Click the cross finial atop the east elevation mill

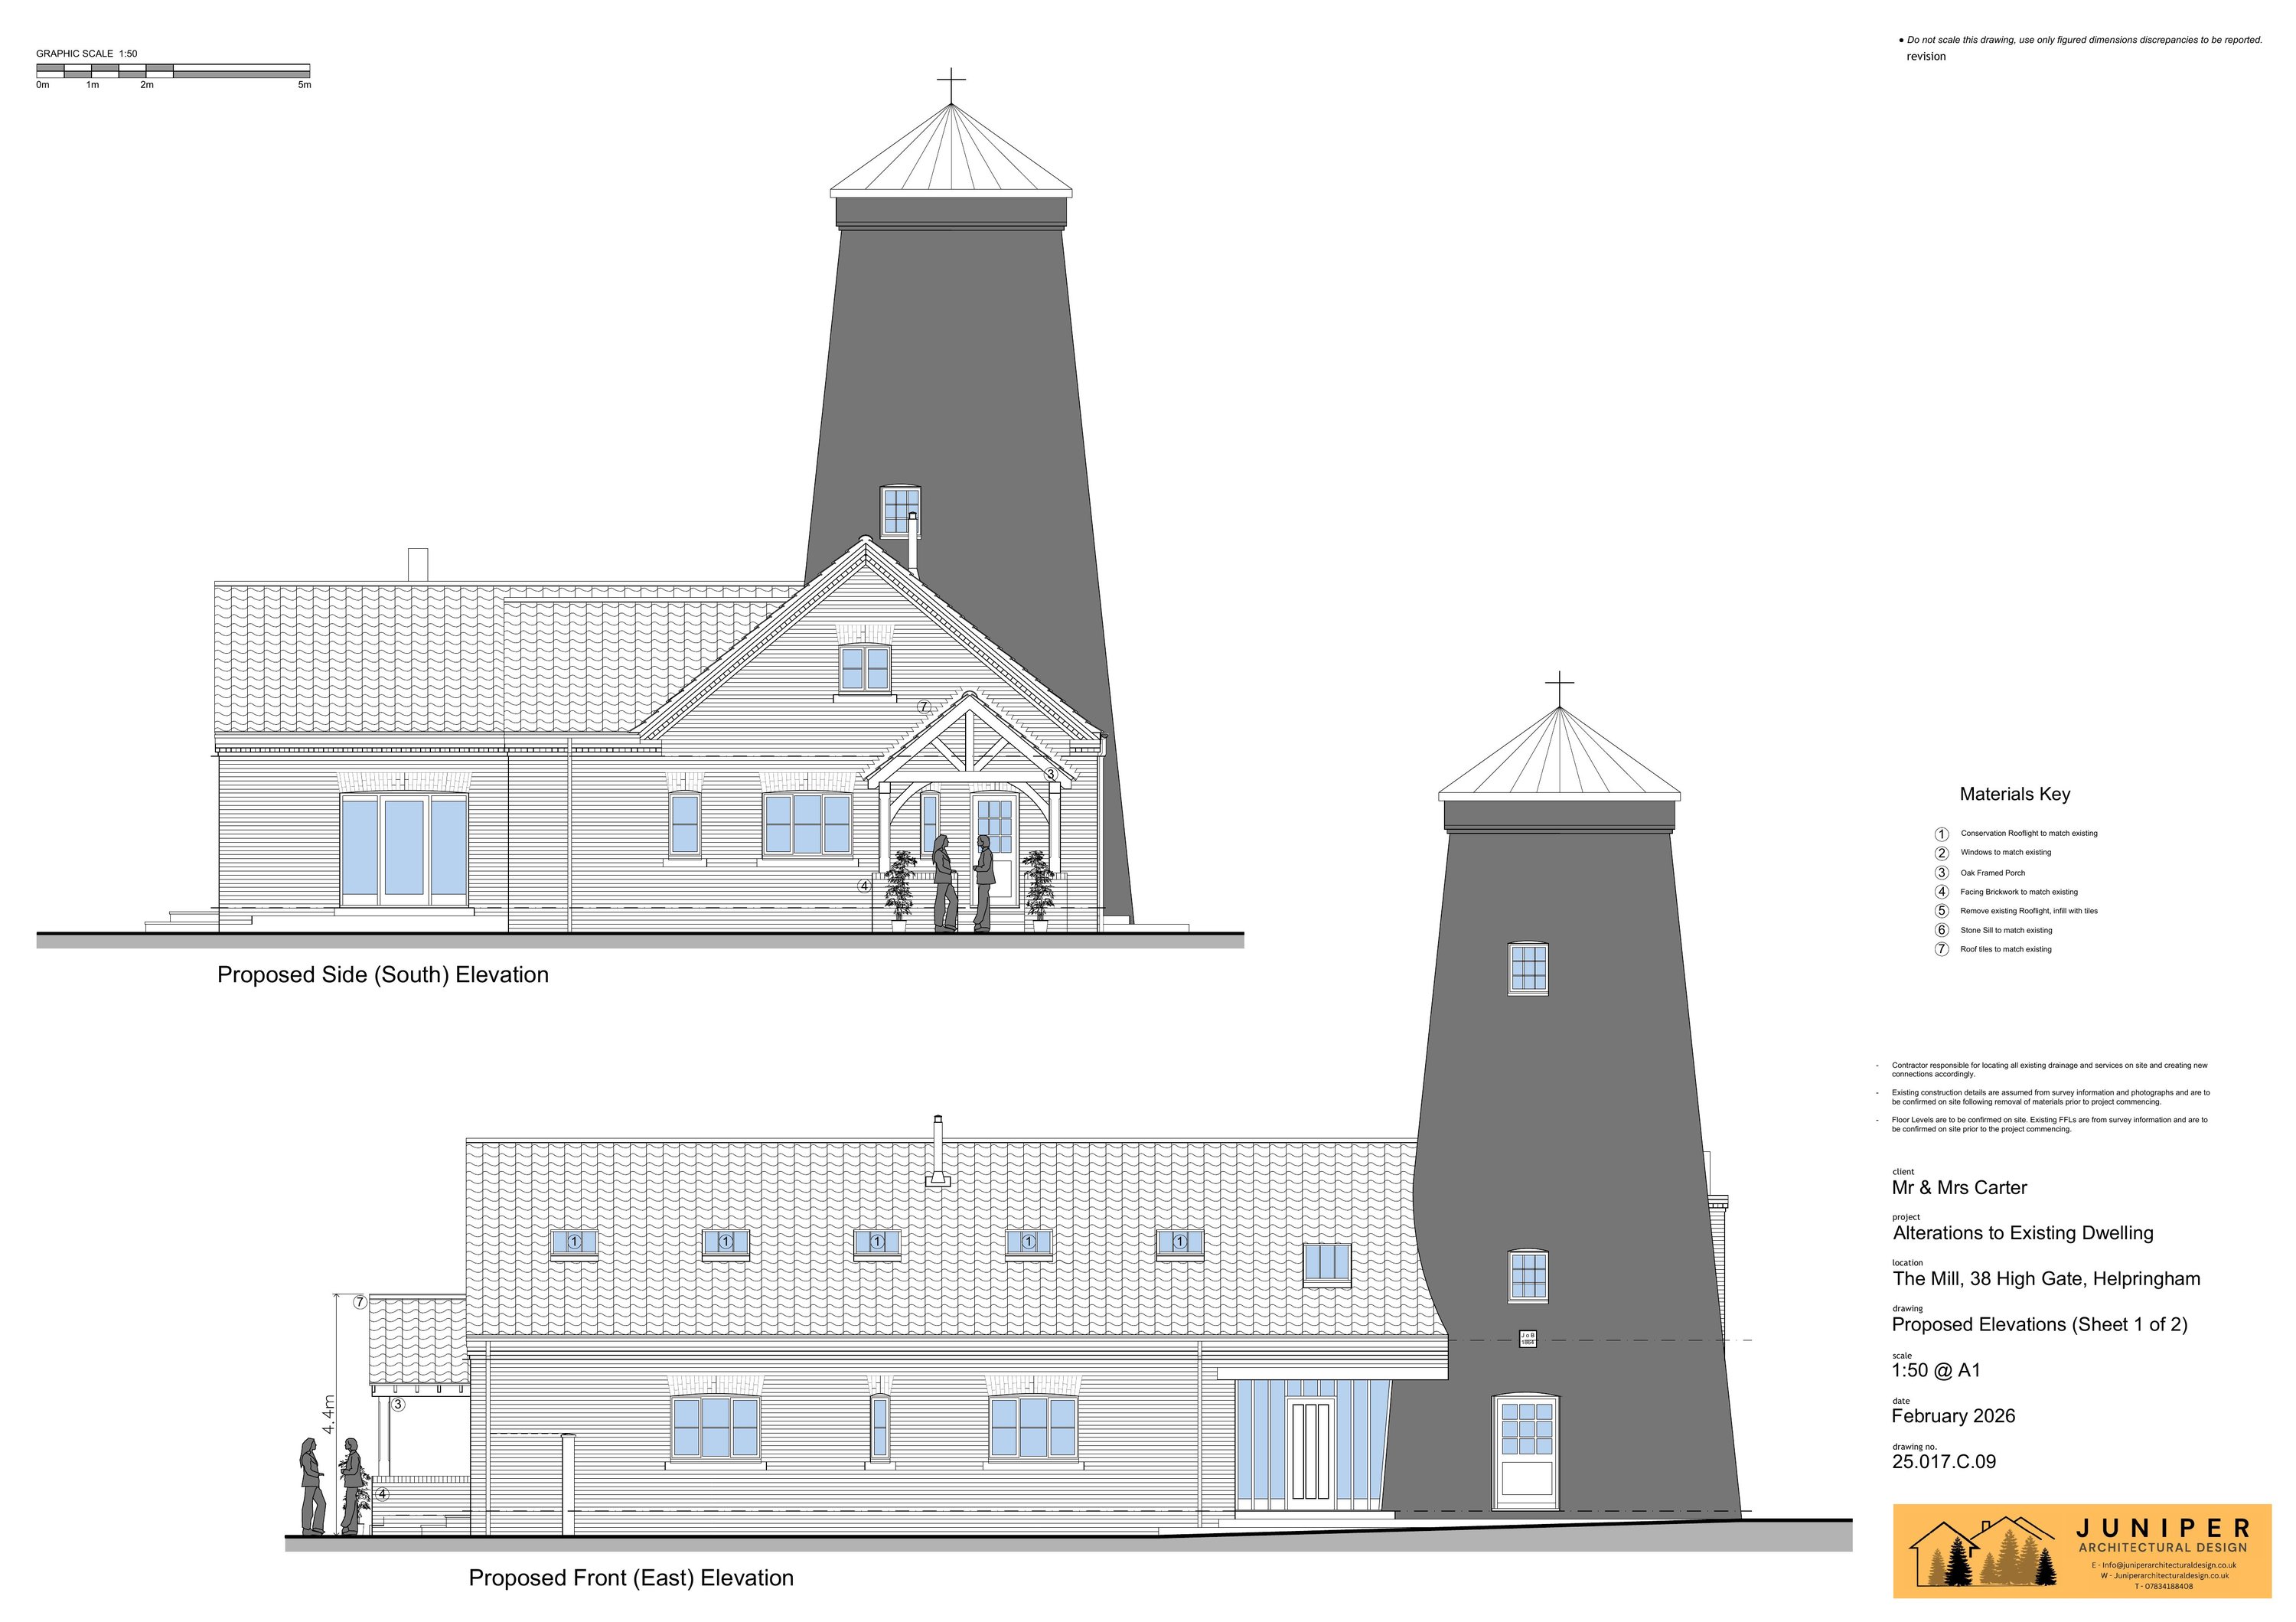(x=1559, y=684)
